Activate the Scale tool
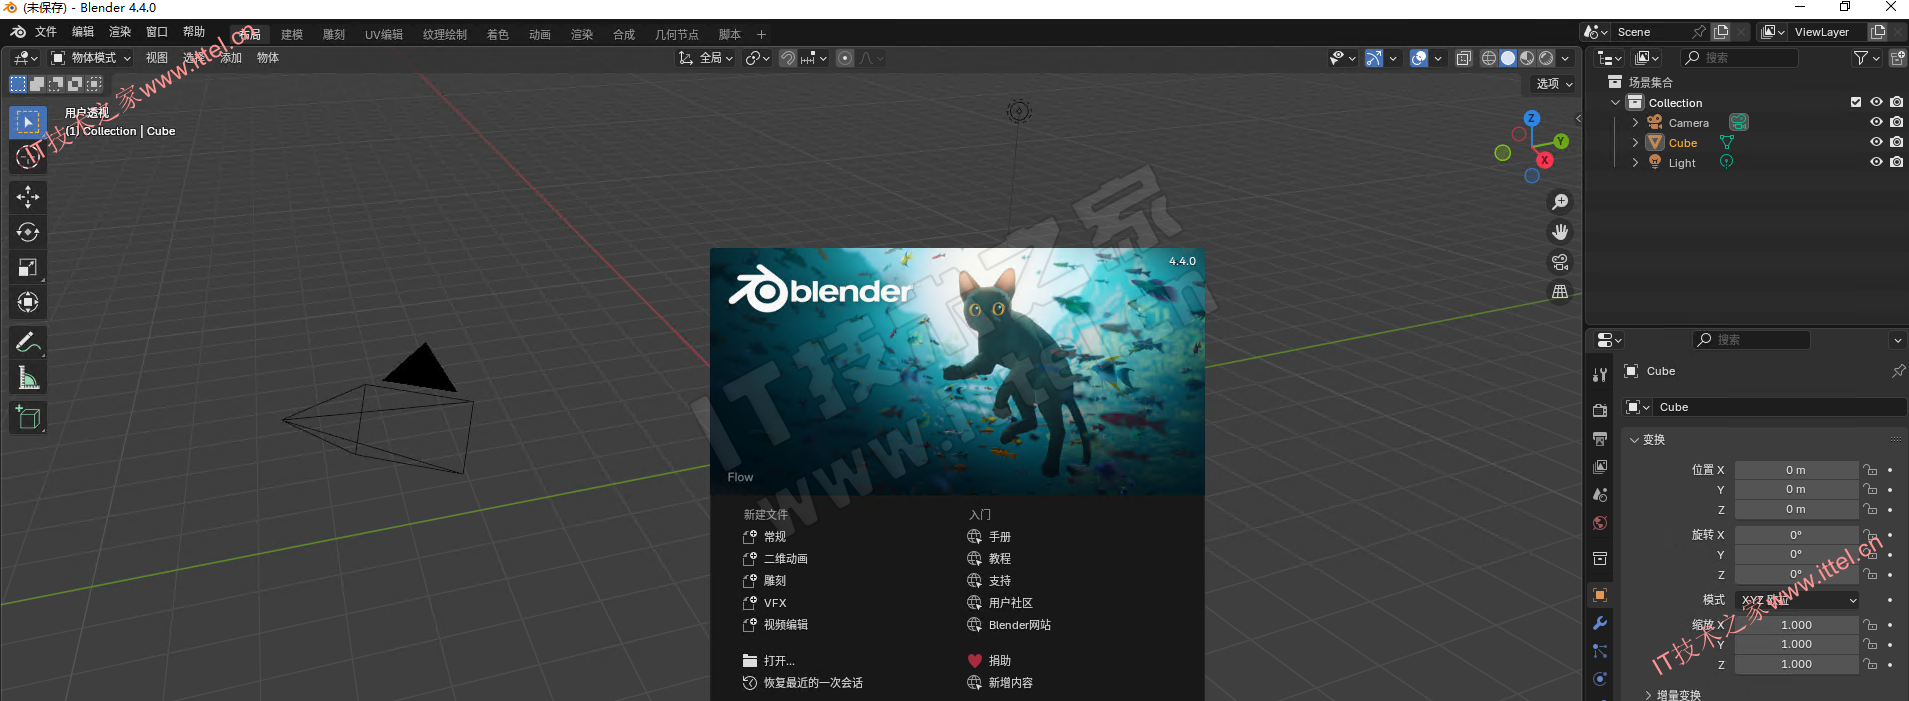This screenshot has height=701, width=1909. 28,267
